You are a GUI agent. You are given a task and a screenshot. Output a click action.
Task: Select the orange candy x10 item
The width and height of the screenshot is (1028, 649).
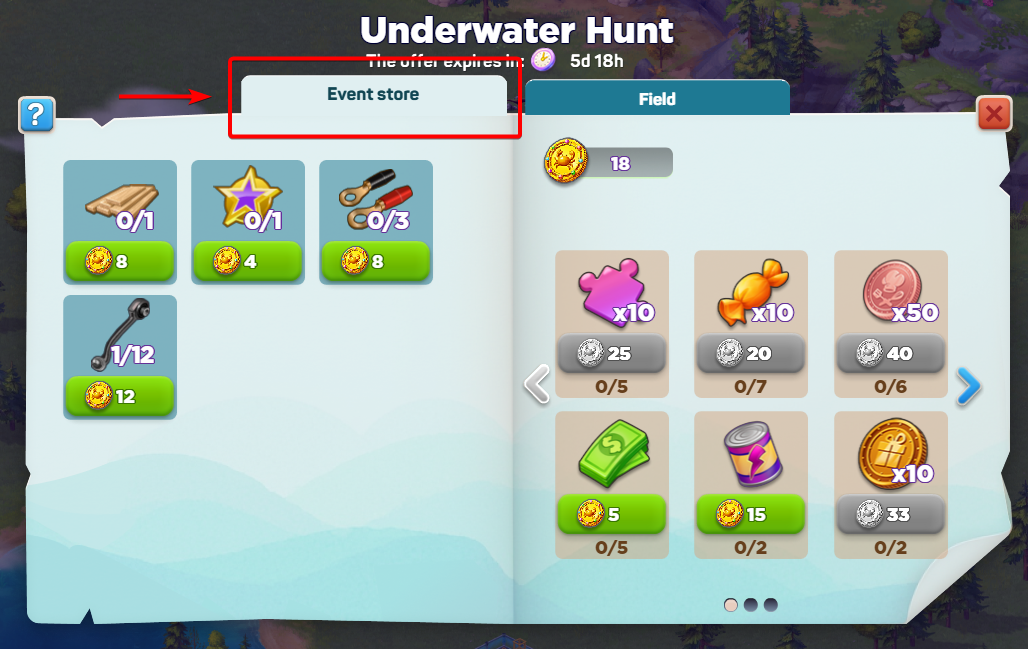pos(753,292)
